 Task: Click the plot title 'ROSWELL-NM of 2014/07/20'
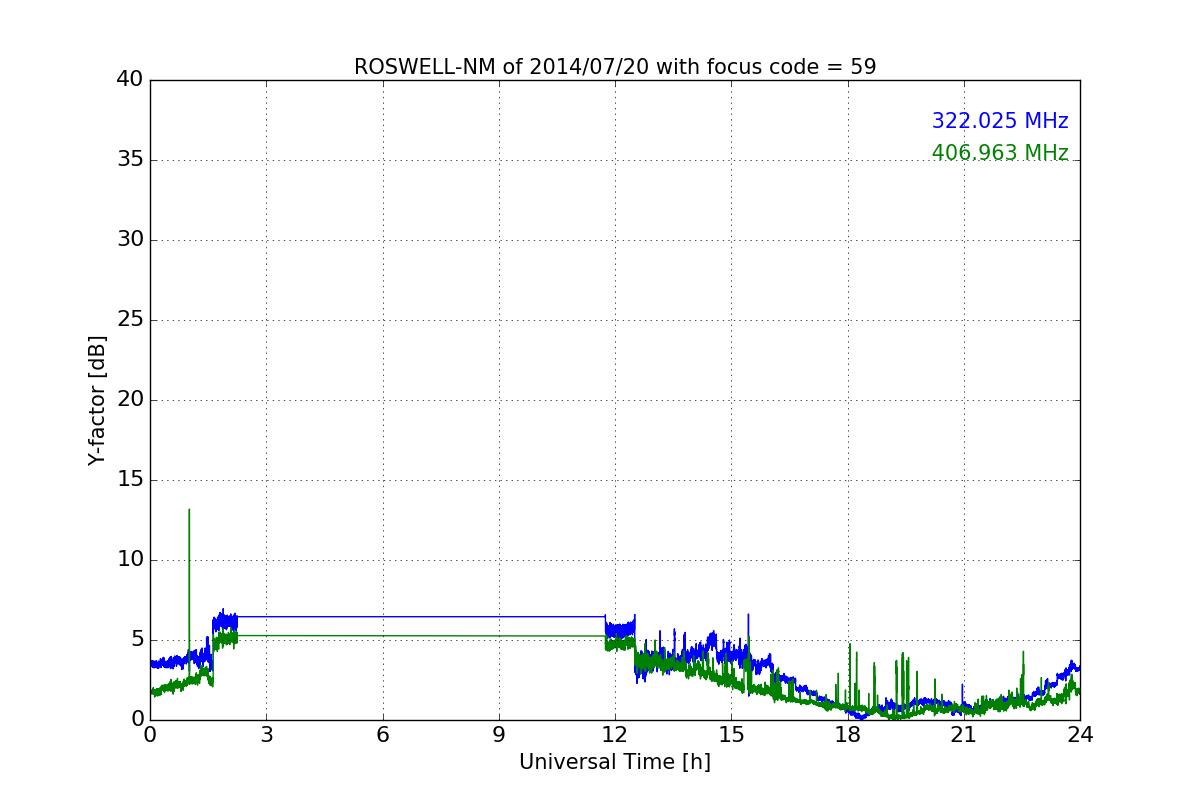pos(615,67)
